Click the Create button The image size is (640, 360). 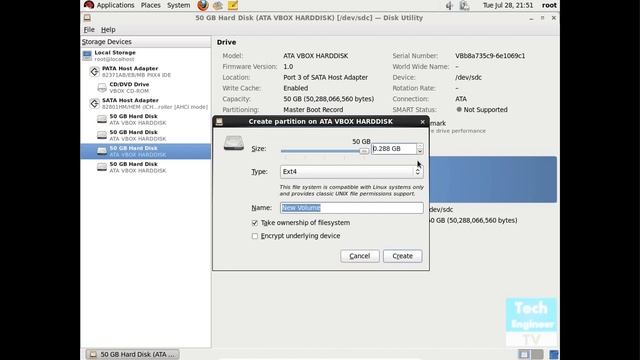coord(402,256)
